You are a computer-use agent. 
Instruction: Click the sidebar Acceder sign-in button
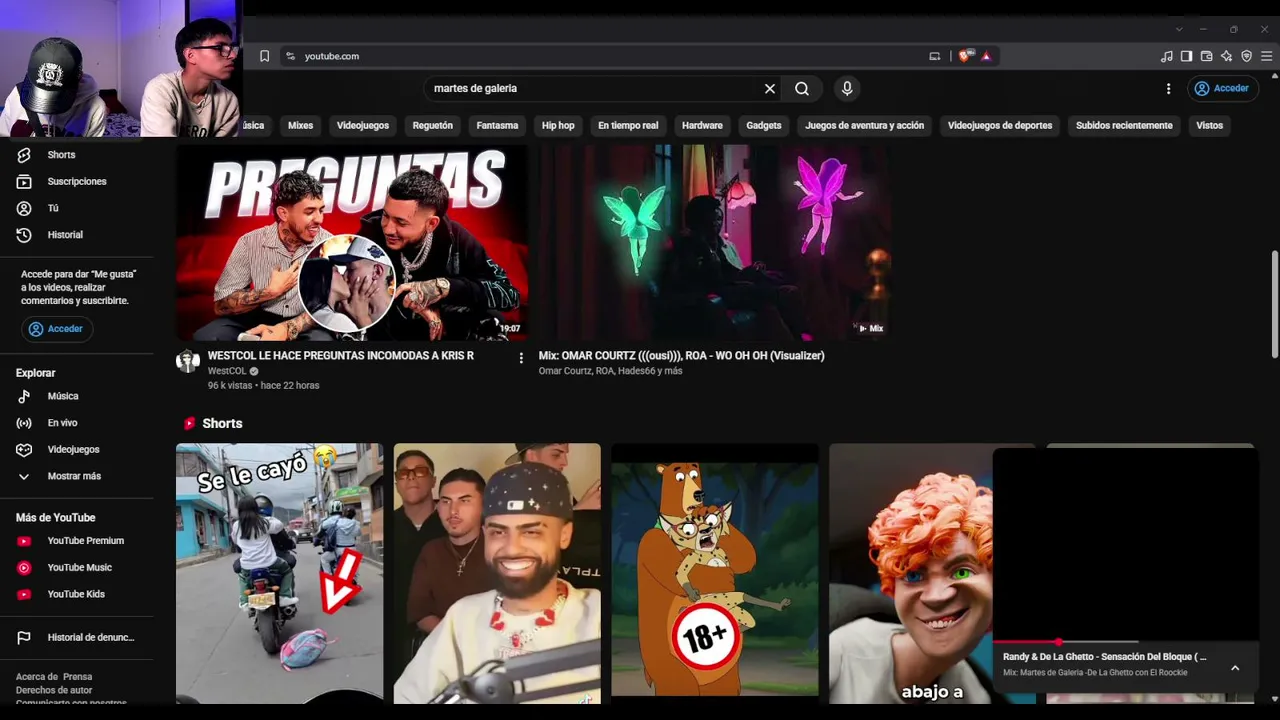click(57, 329)
